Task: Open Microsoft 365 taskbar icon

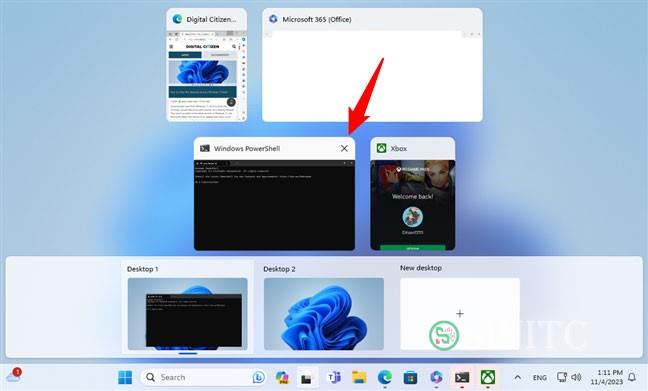Action: coord(436,377)
